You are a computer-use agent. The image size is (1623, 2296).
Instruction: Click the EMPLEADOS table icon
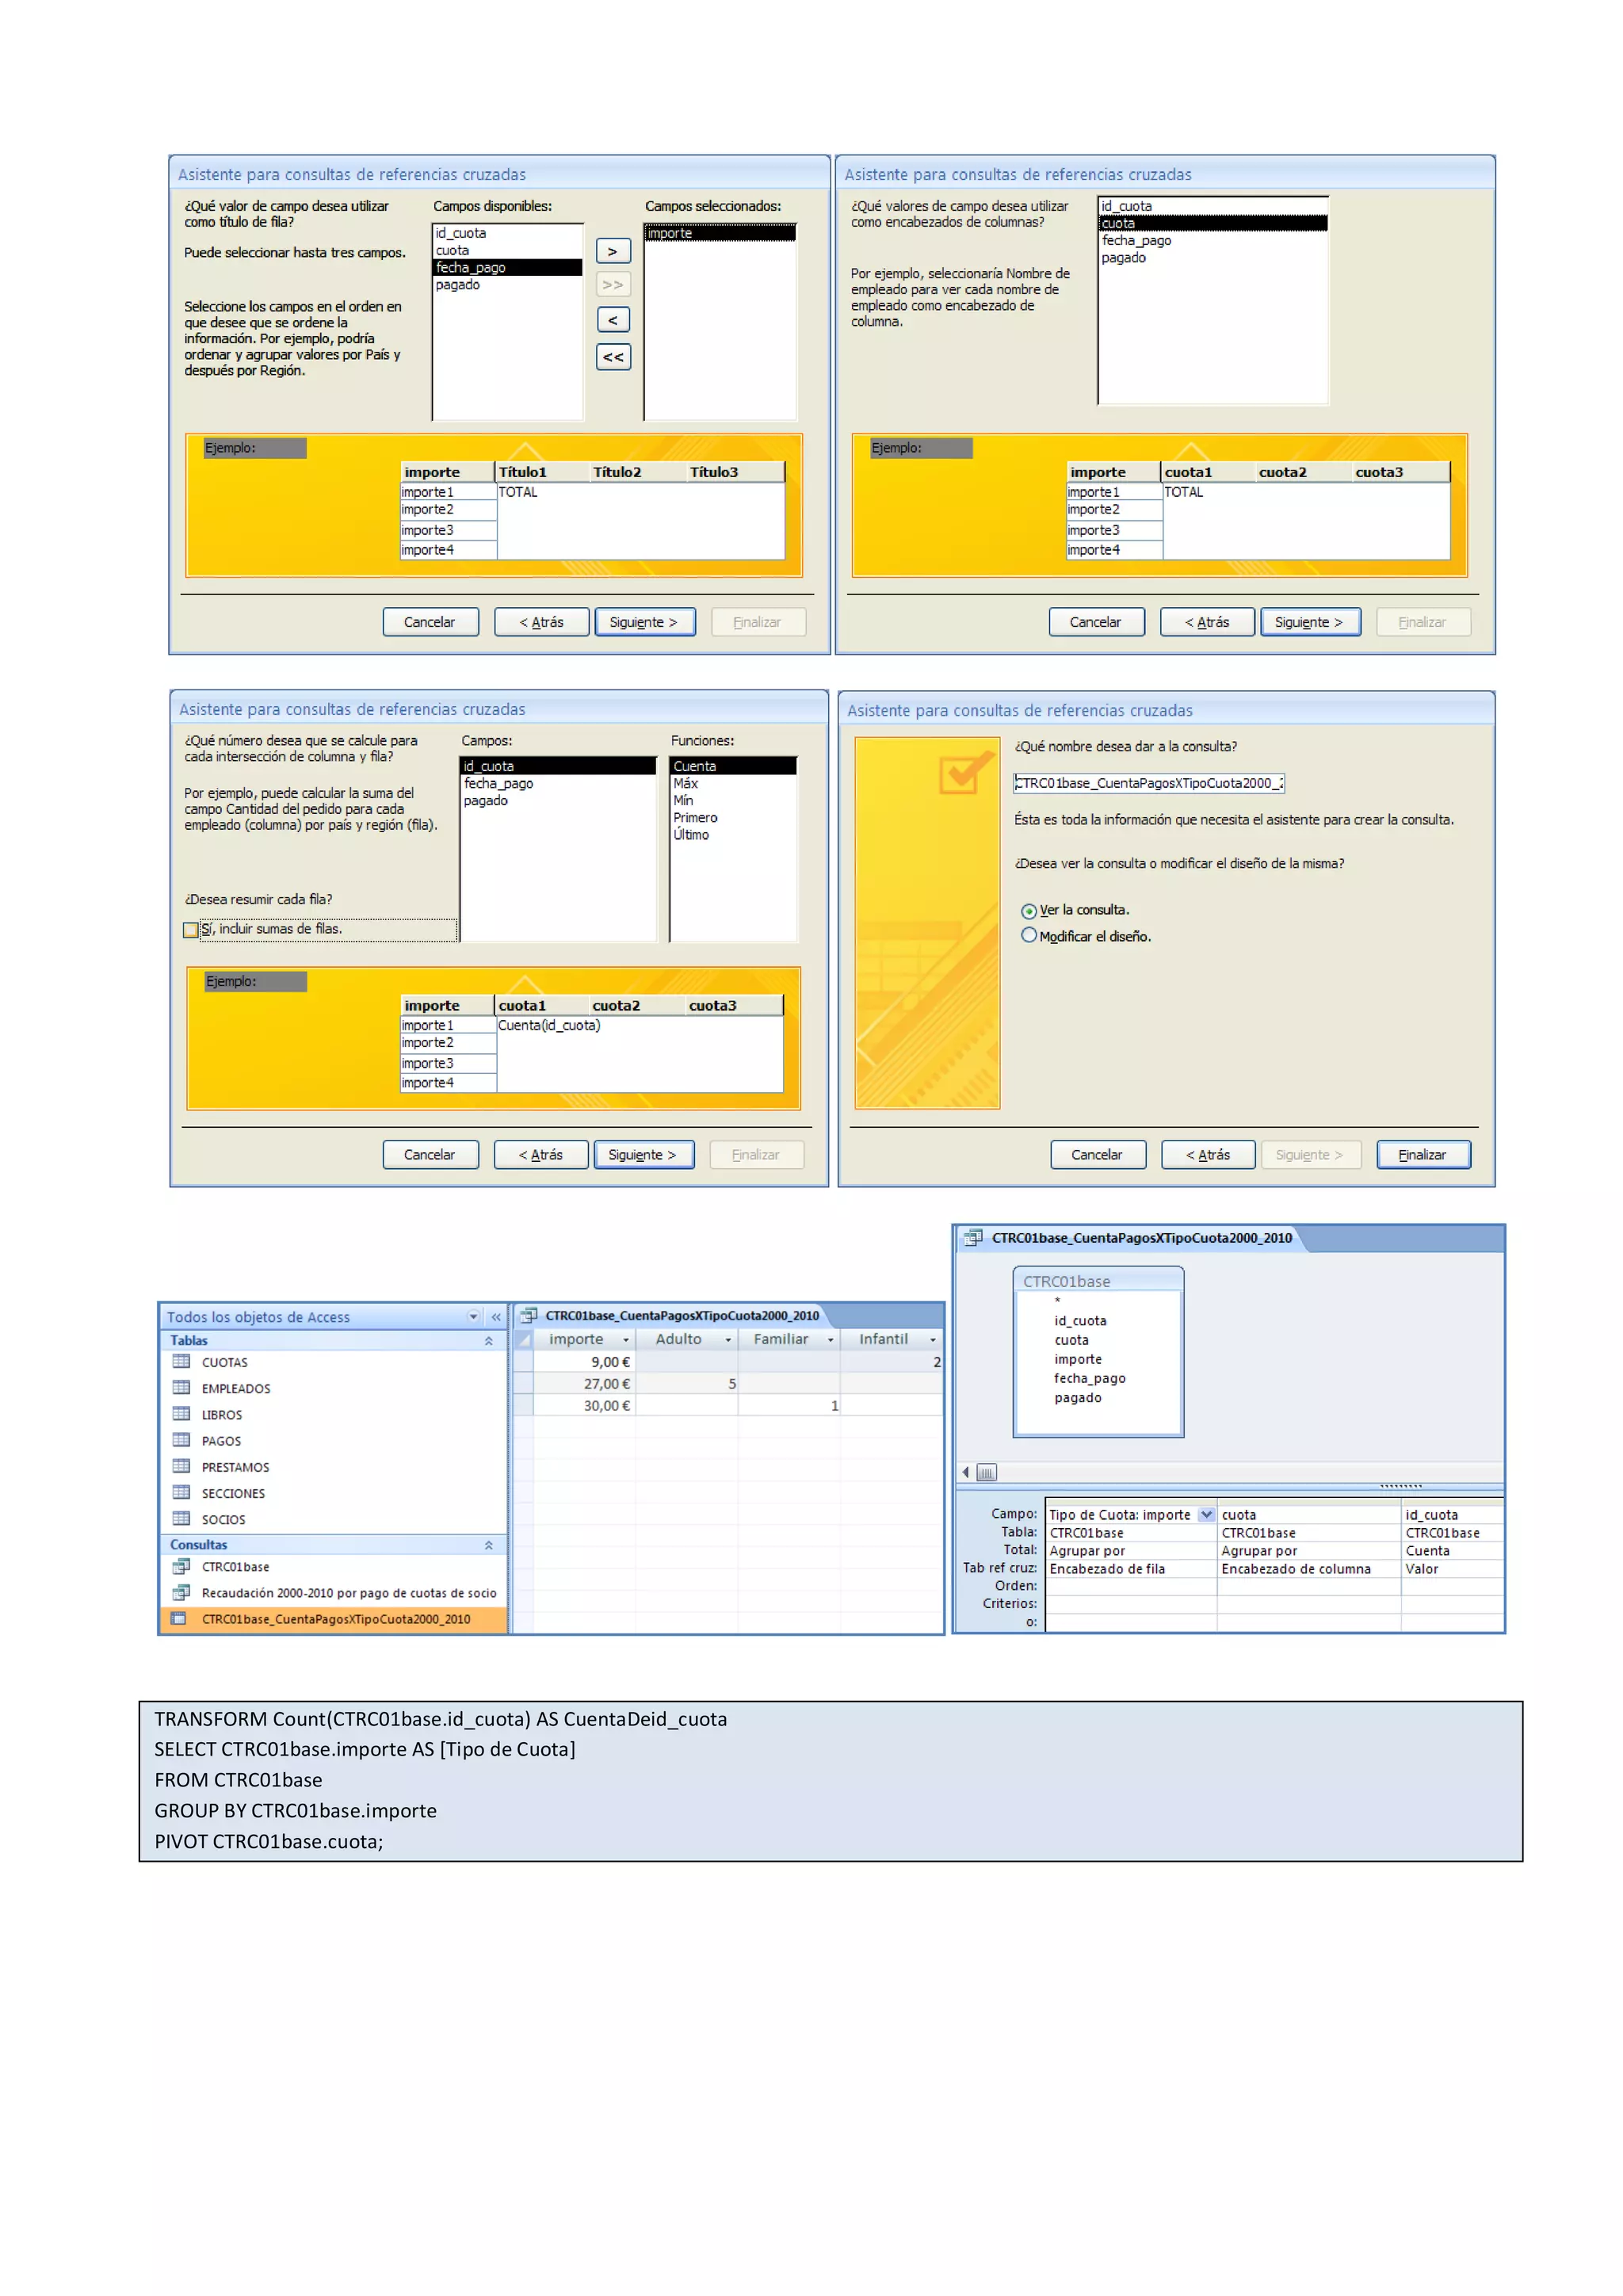pyautogui.click(x=181, y=1387)
